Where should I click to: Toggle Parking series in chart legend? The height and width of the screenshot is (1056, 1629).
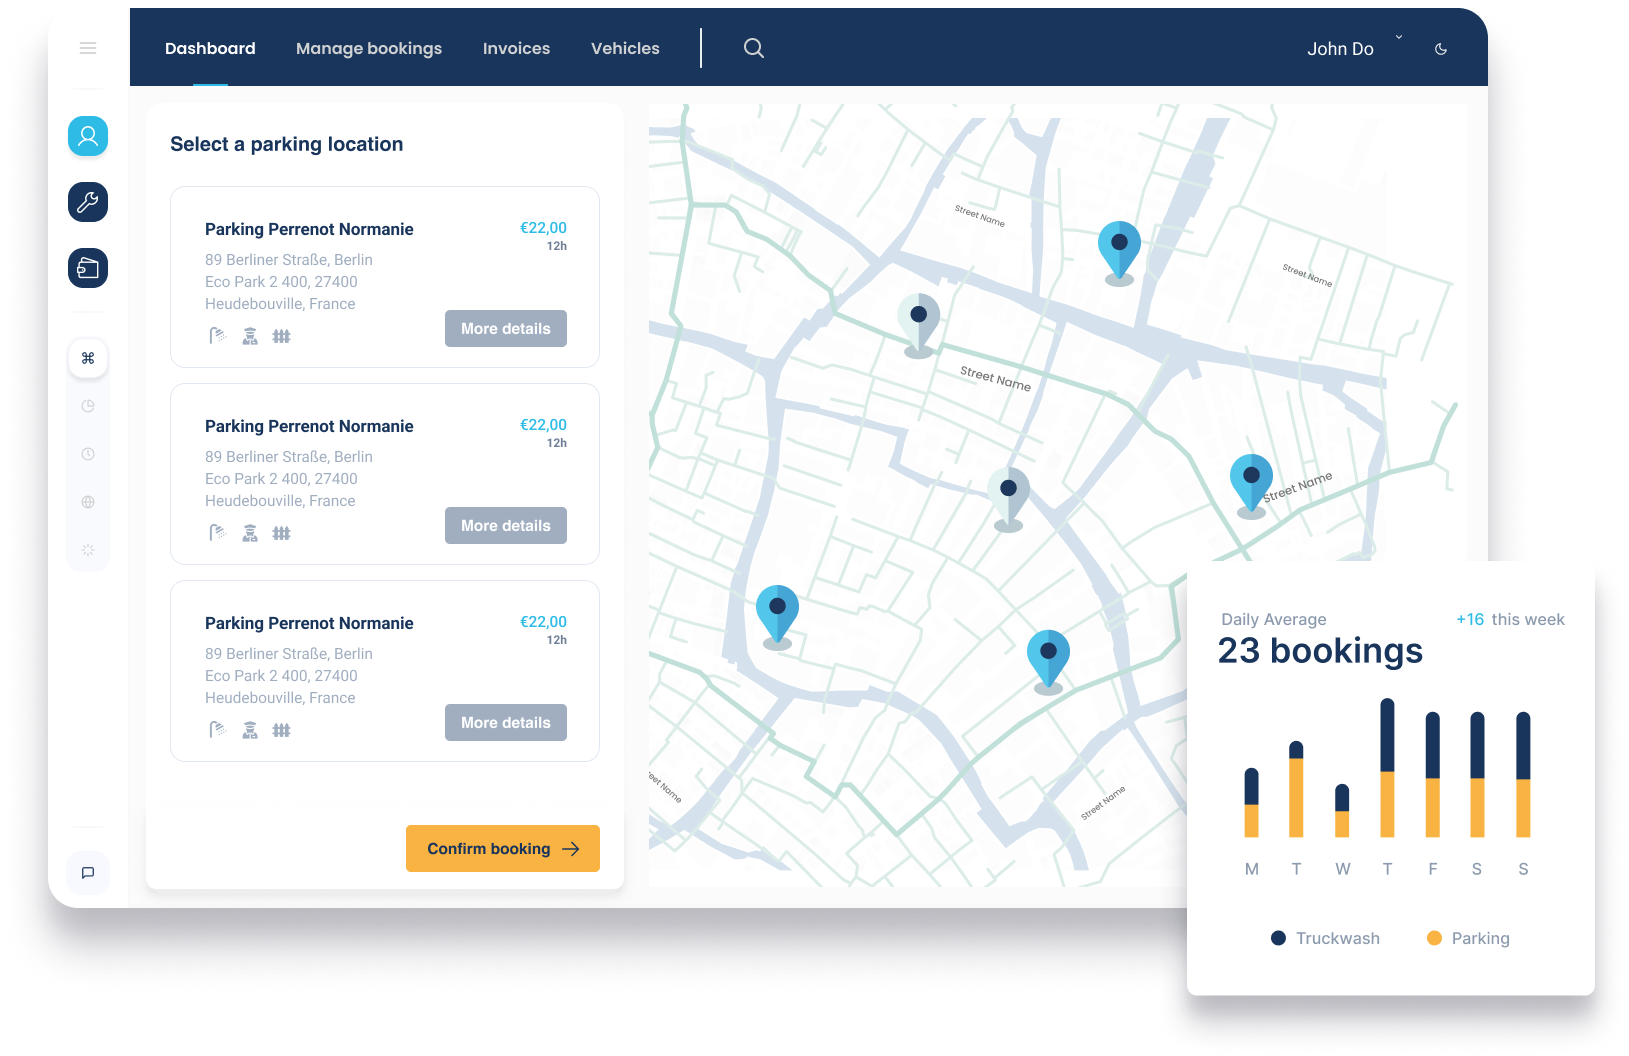1468,938
